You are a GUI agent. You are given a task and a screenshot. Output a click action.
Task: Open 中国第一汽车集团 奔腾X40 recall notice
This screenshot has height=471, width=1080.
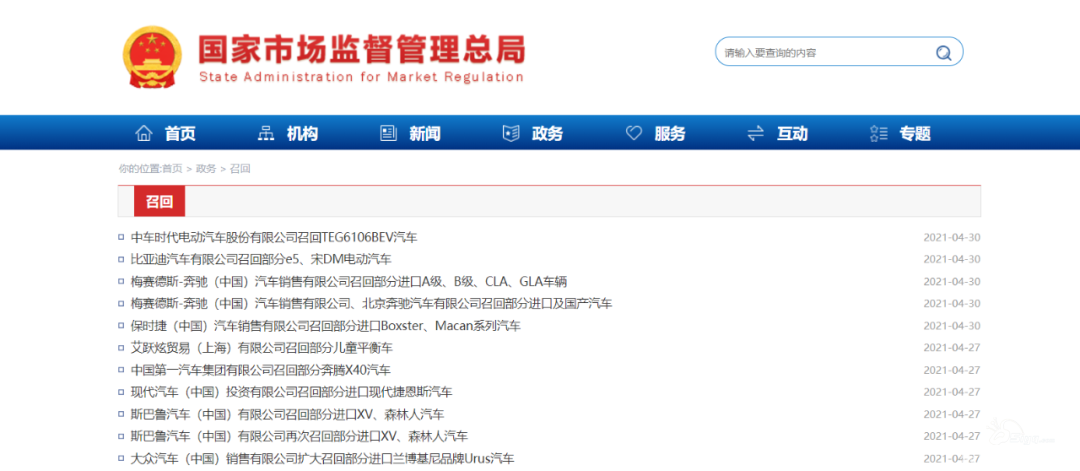click(260, 370)
